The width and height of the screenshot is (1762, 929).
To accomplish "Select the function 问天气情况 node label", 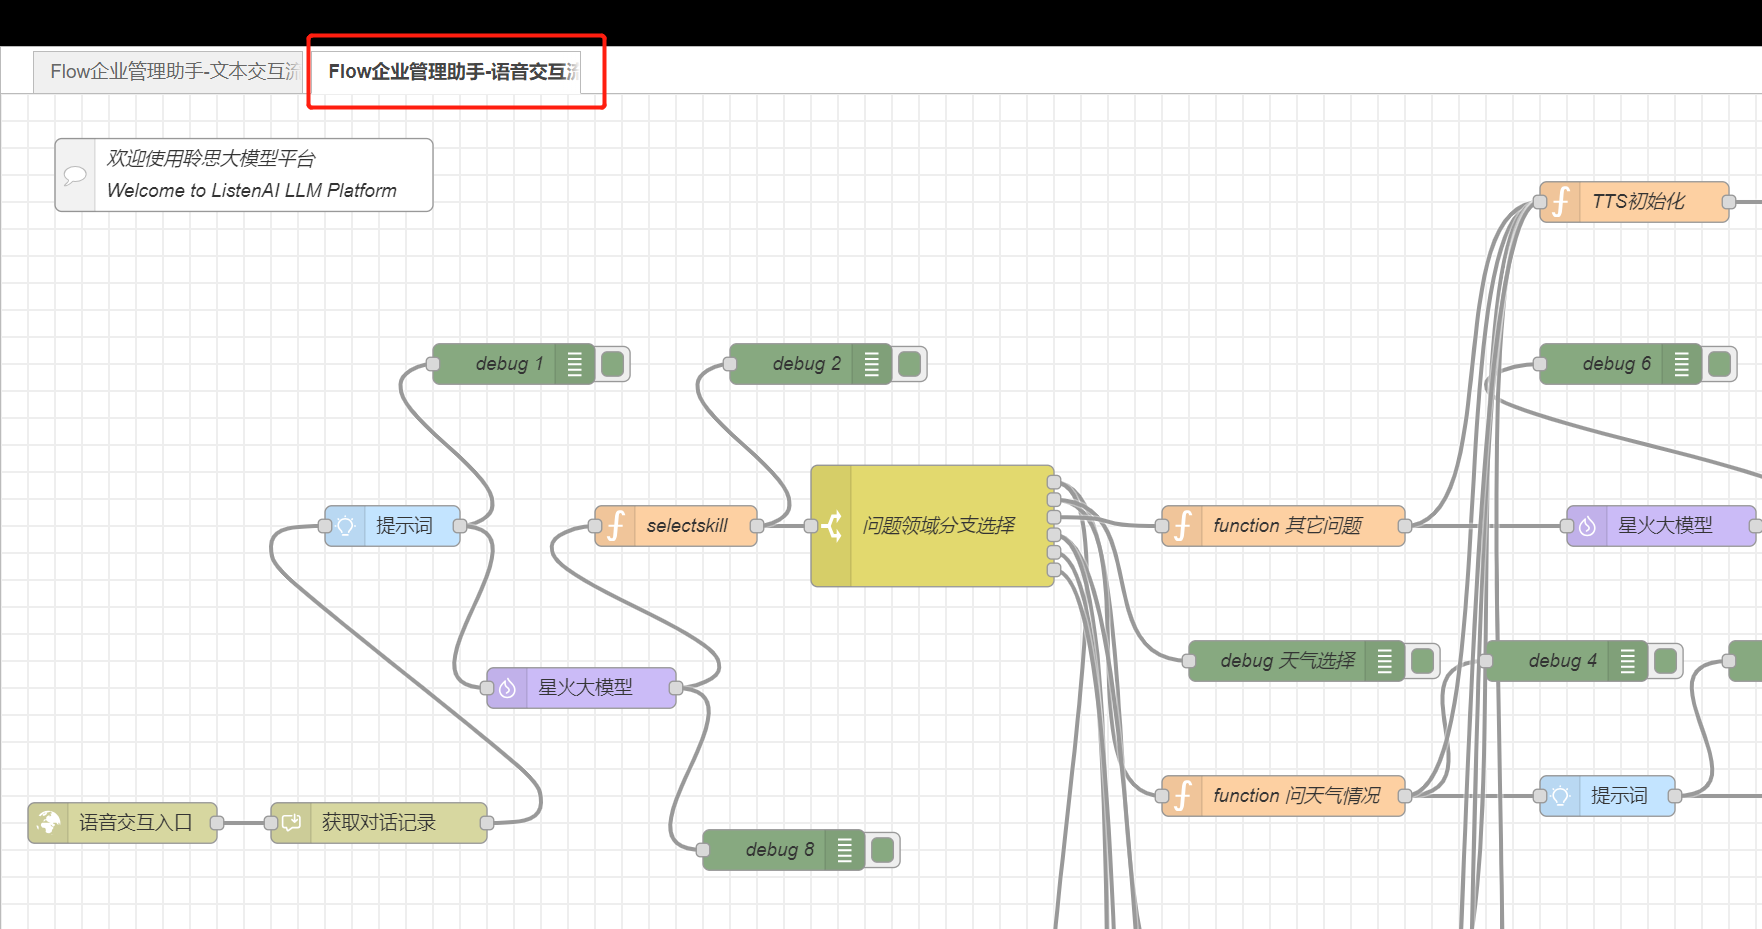I will point(1297,796).
